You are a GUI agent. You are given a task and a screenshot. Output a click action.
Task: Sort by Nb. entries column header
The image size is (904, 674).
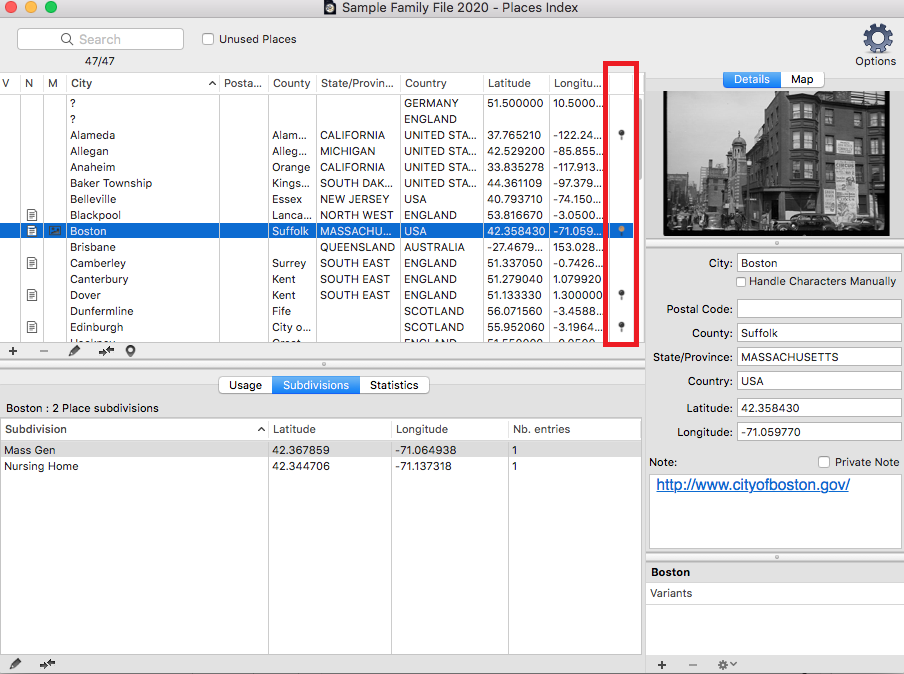[x=574, y=429]
